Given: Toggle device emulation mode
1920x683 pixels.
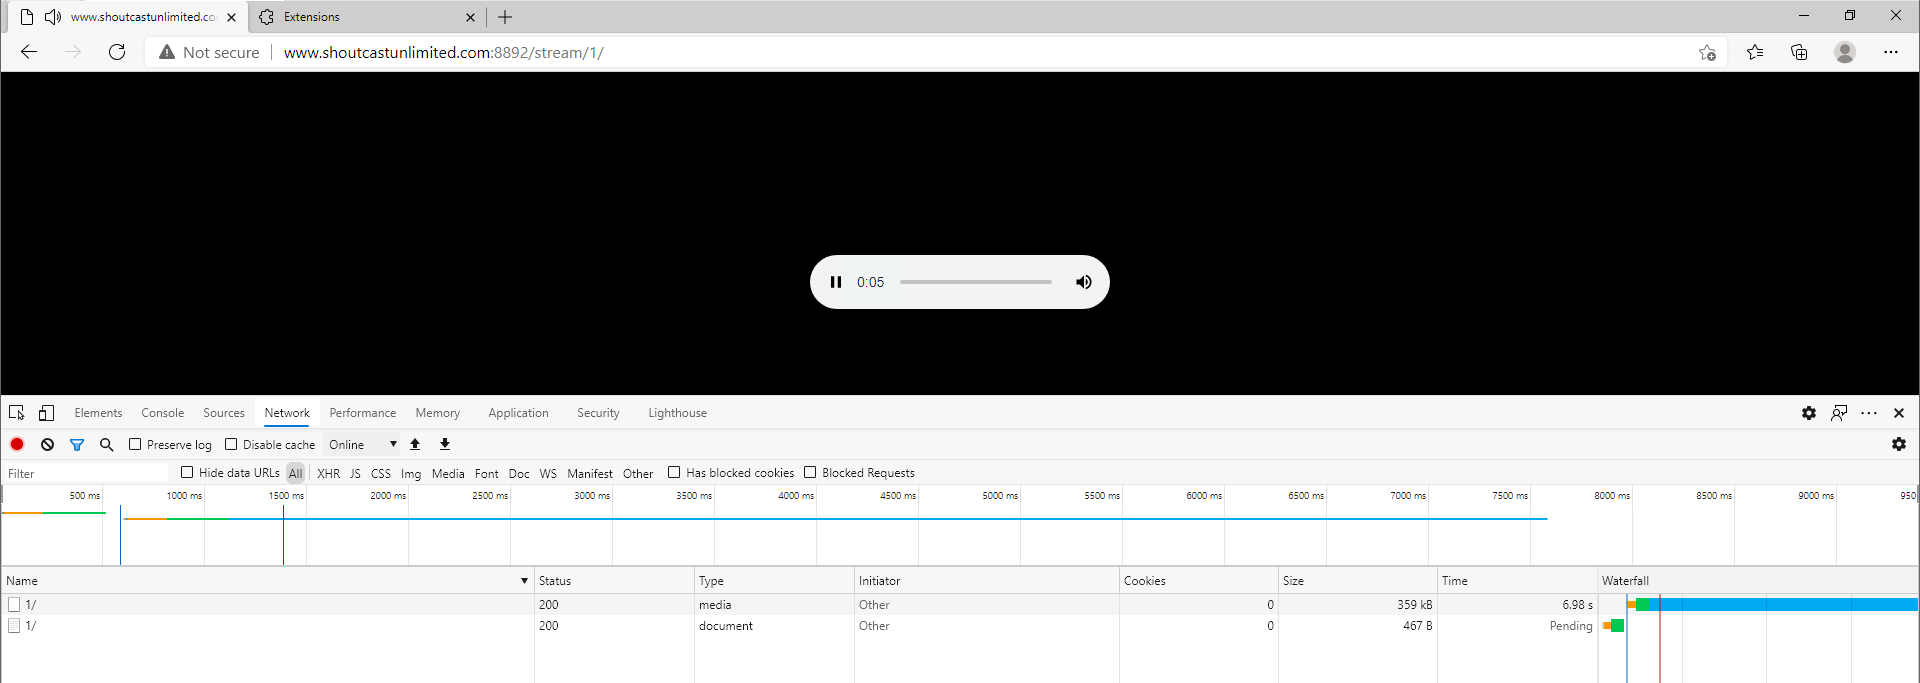Looking at the screenshot, I should point(46,413).
